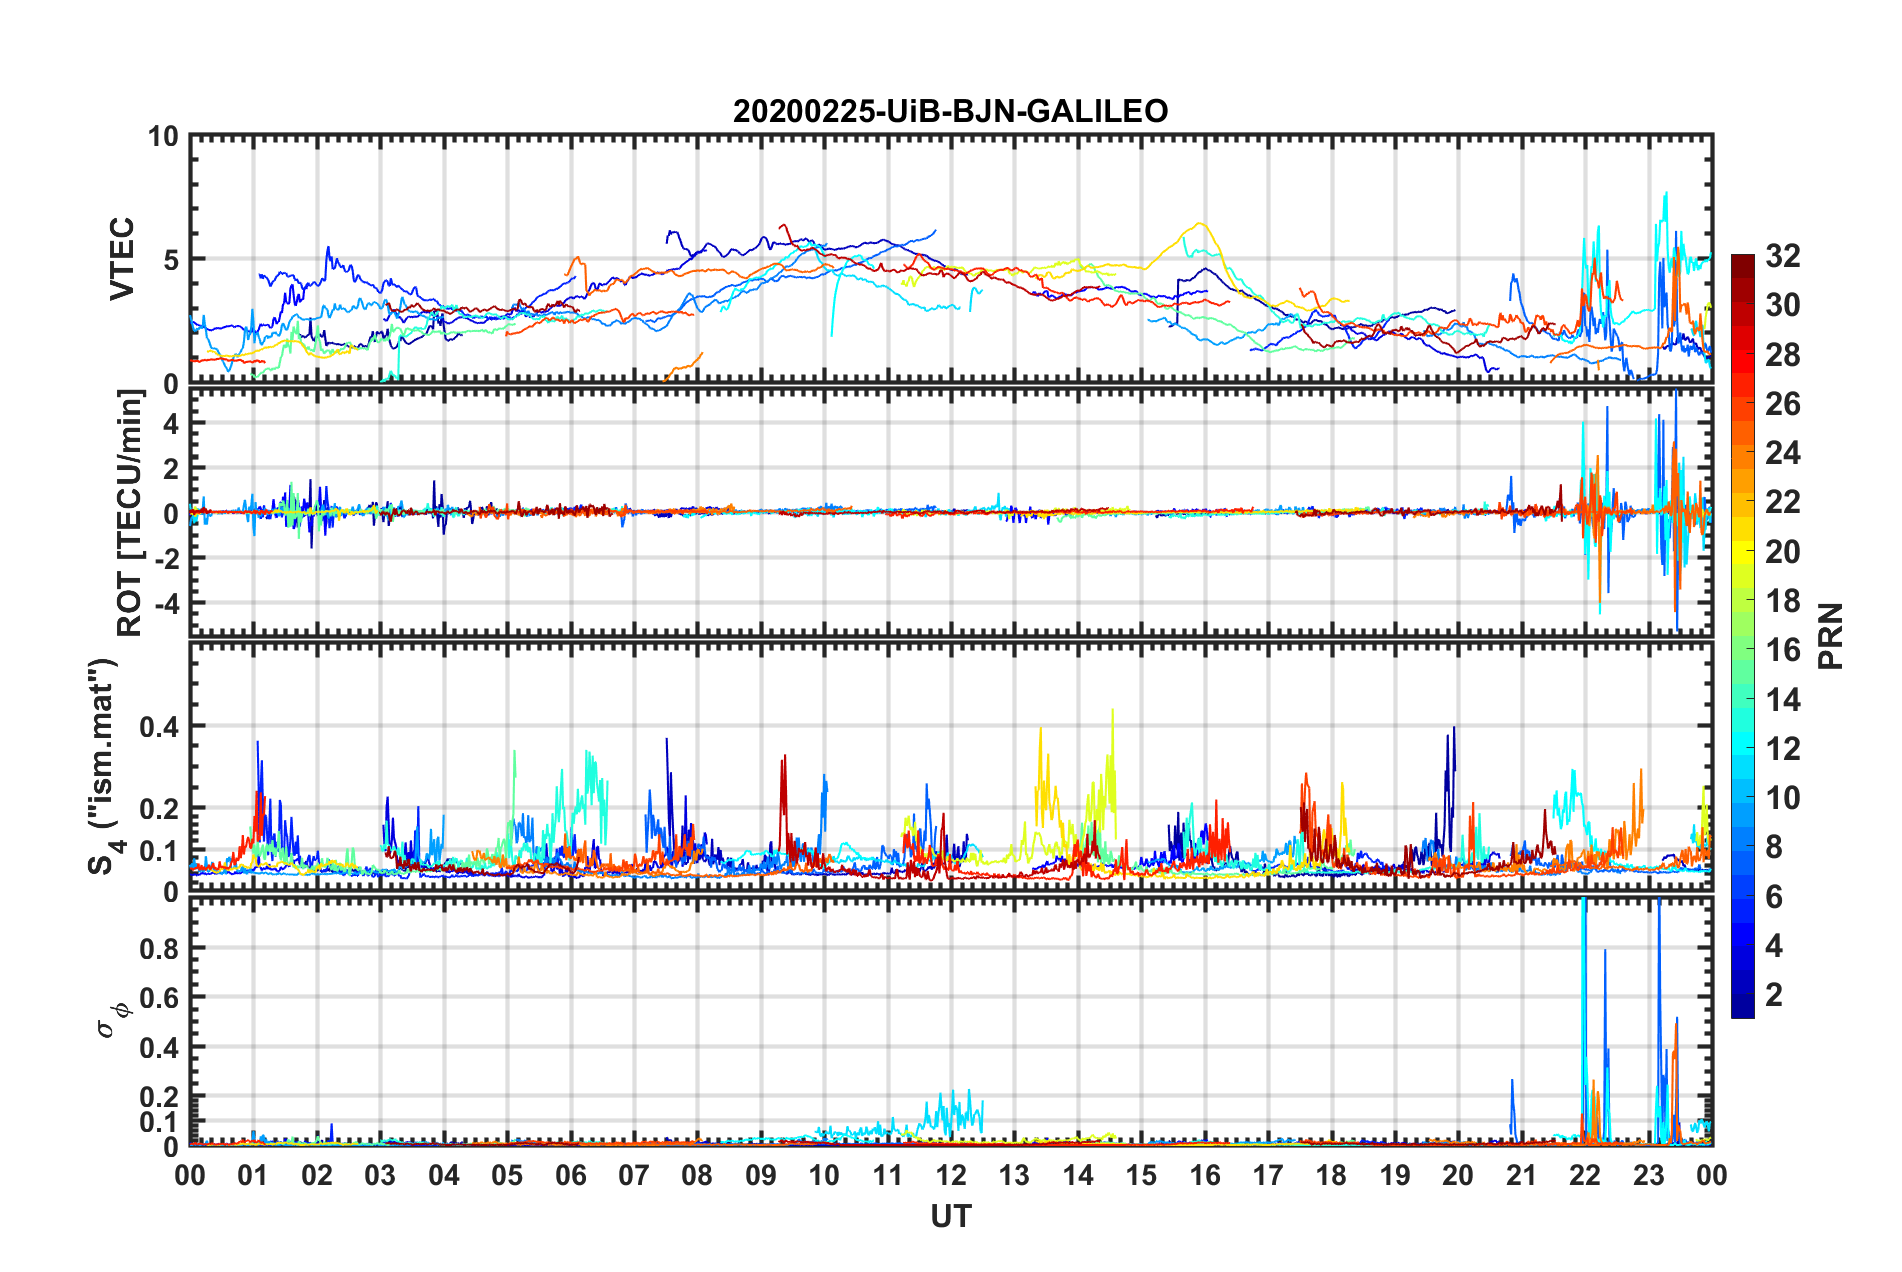Click the UT axis tick label "12"
The height and width of the screenshot is (1272, 1902).
pyautogui.click(x=951, y=1175)
